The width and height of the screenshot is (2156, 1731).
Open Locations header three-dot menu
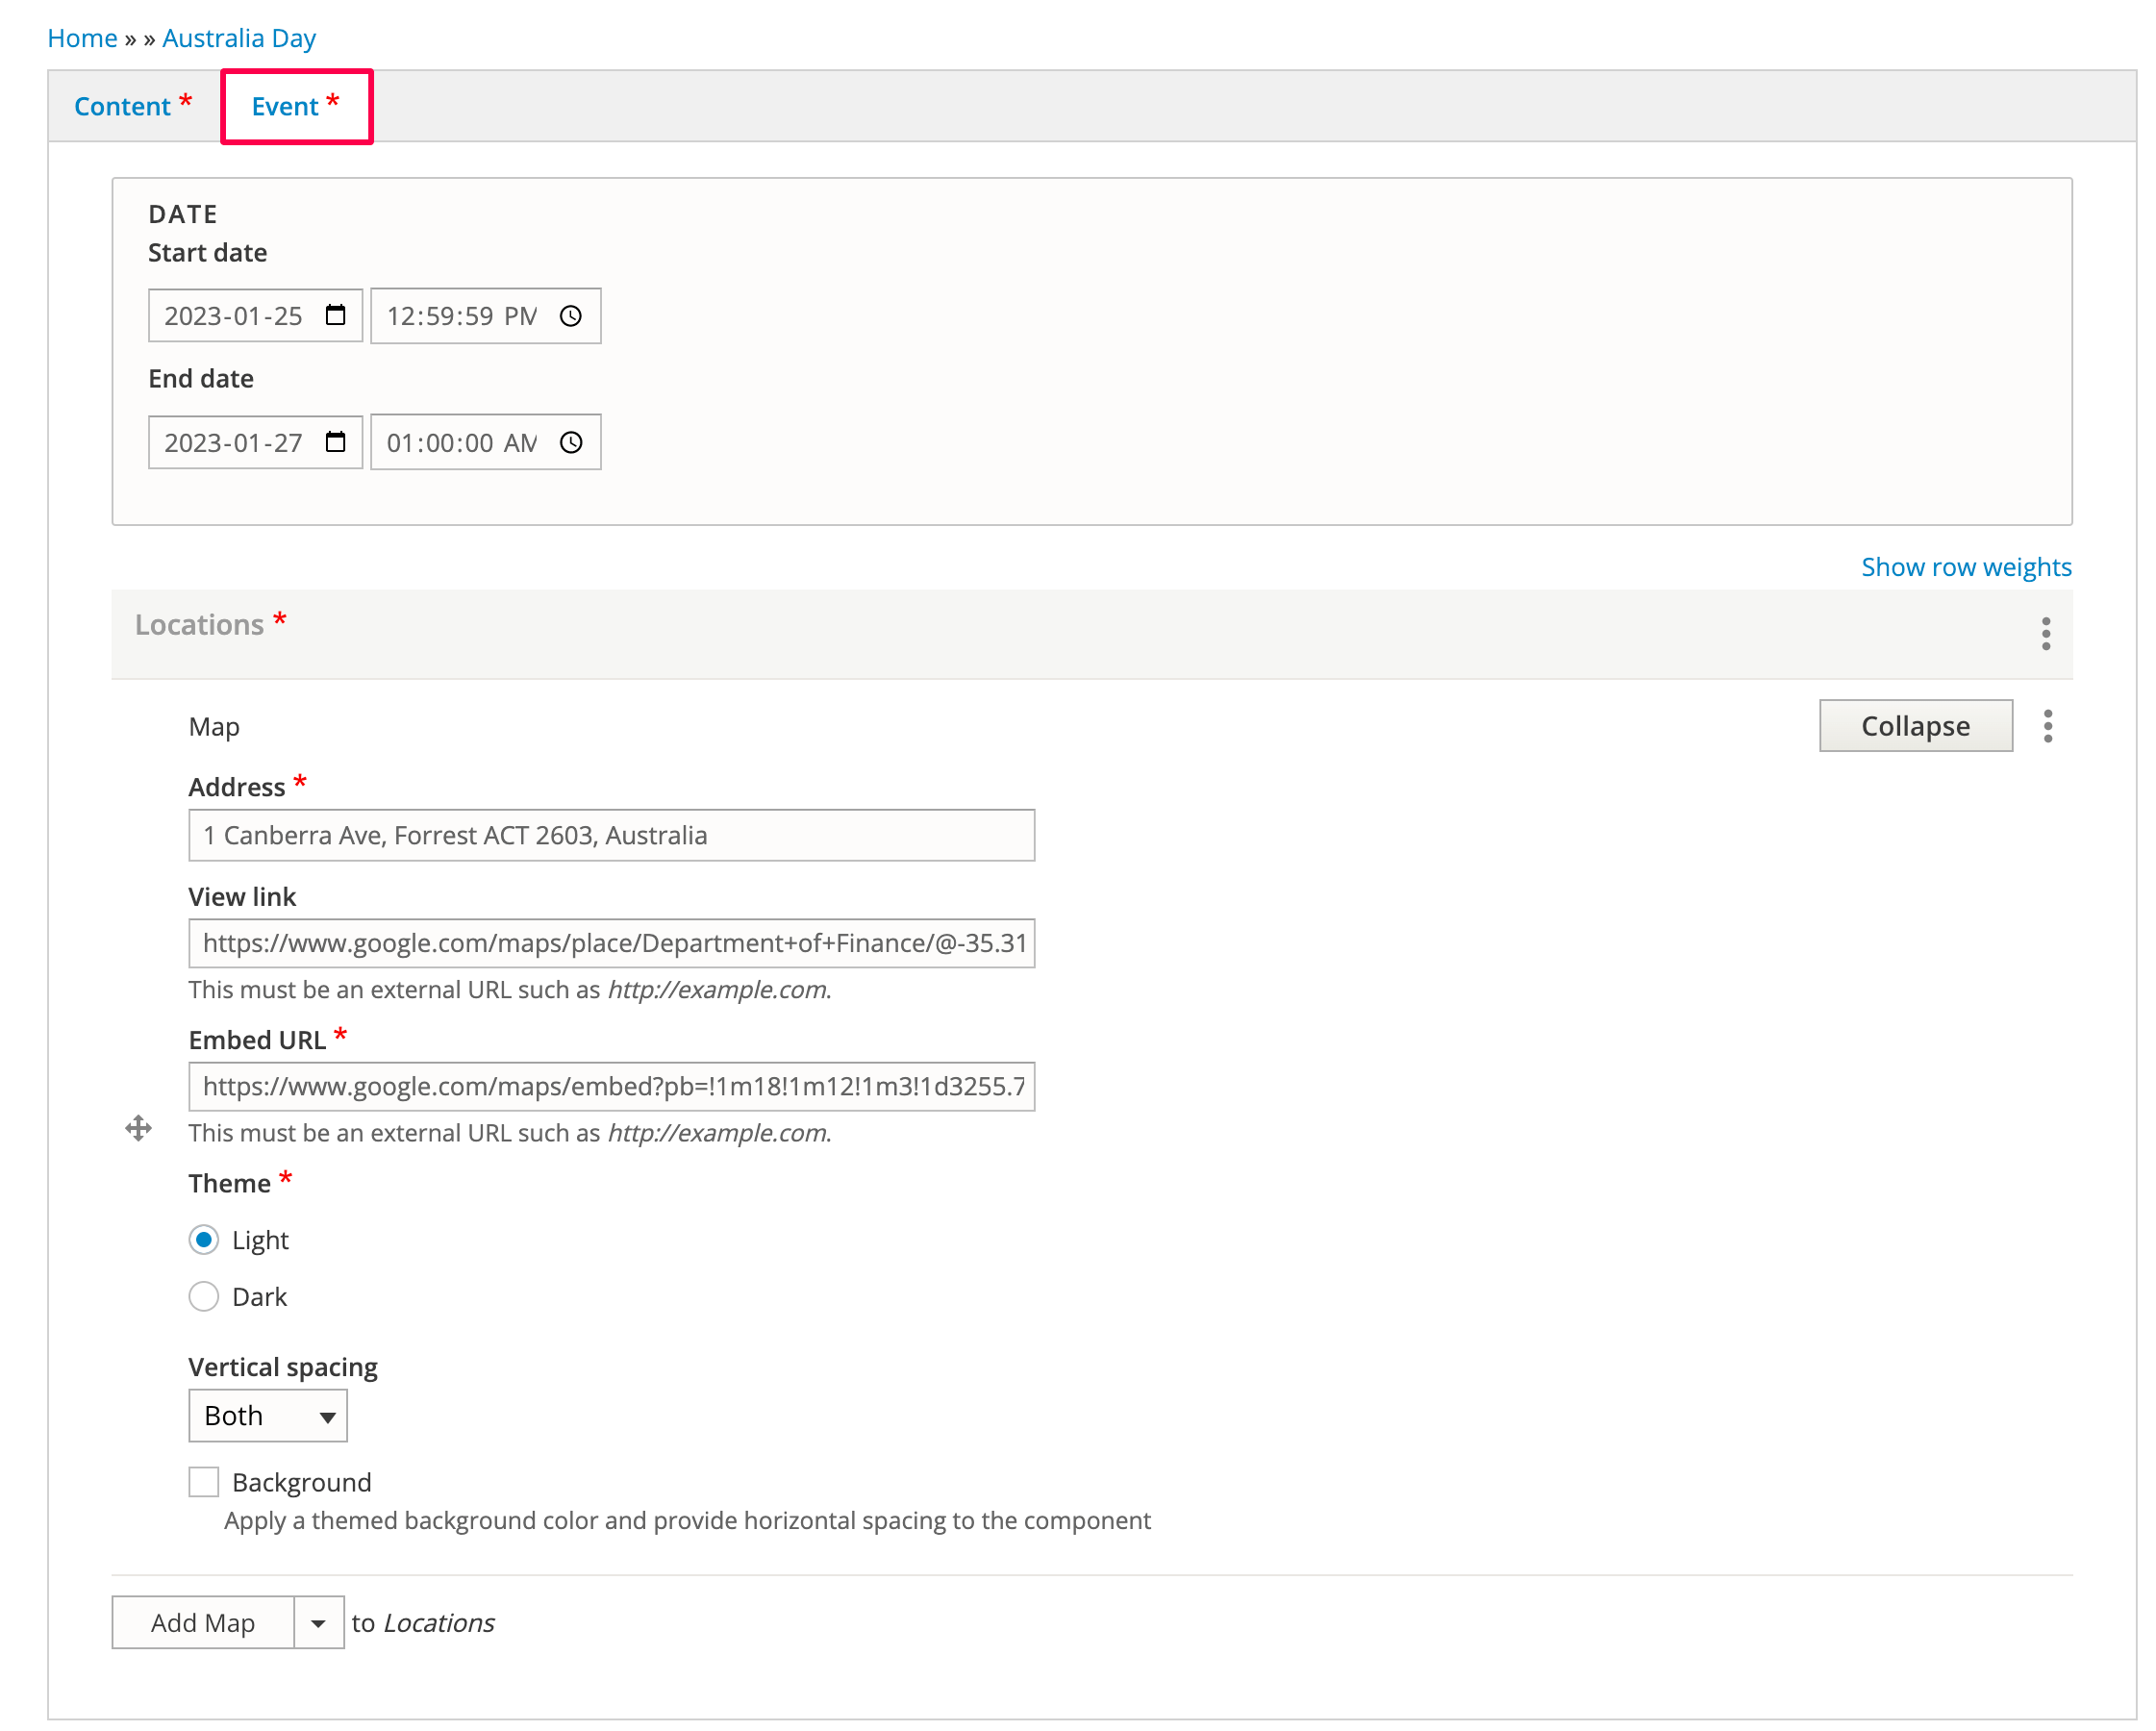click(x=2045, y=634)
